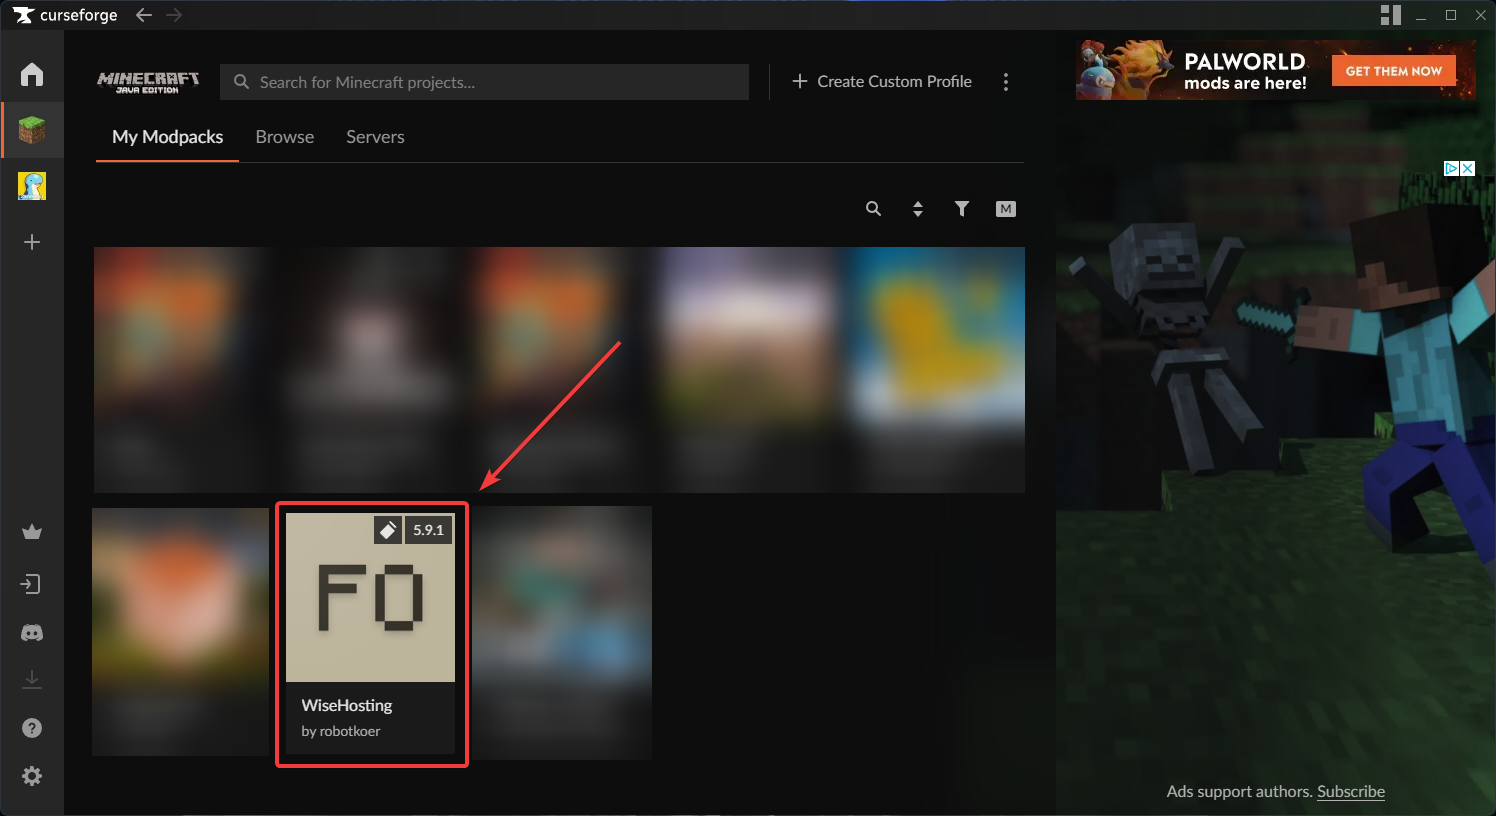Navigate forward with the right arrow

click(174, 15)
